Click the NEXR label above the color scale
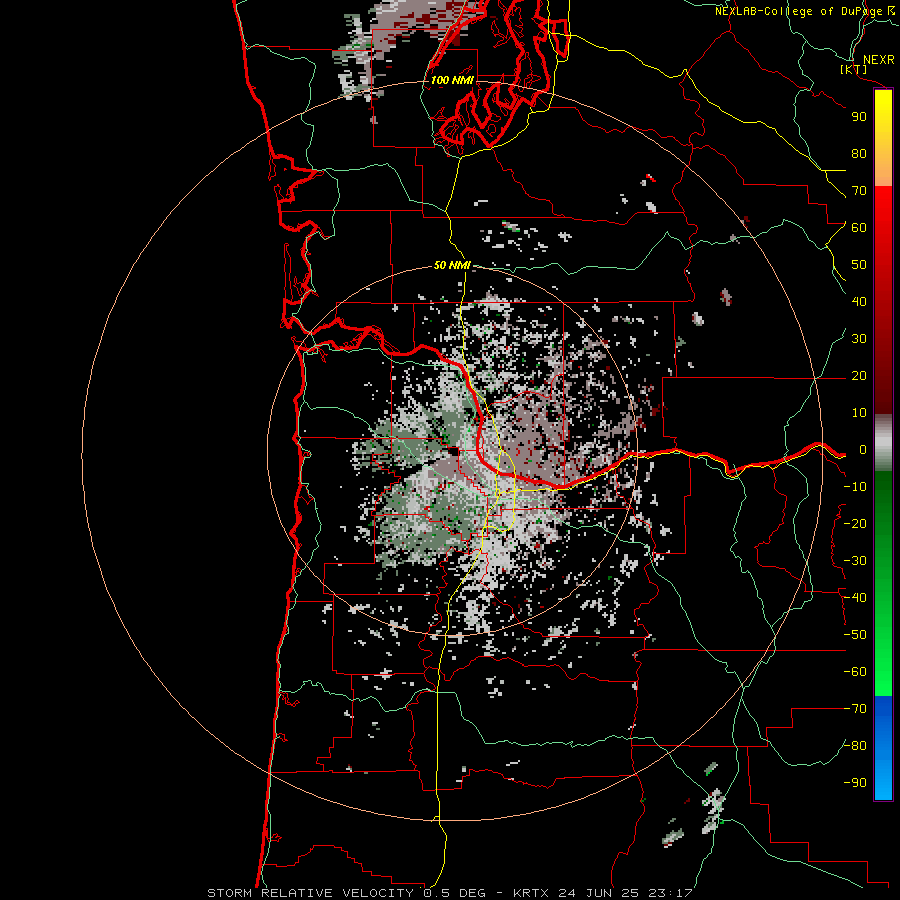 879,60
